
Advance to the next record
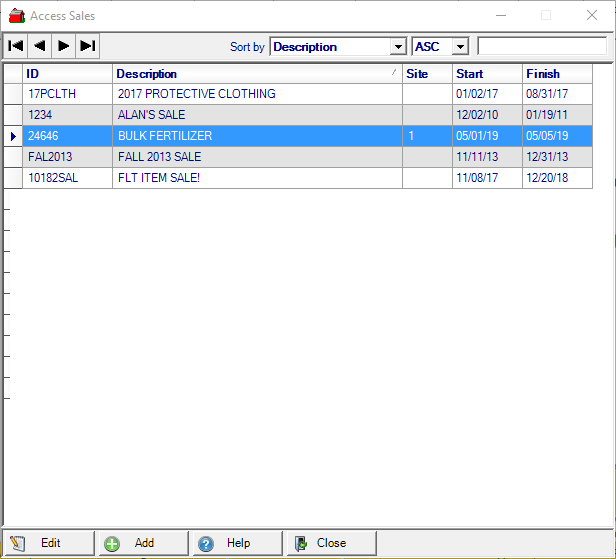pos(64,46)
